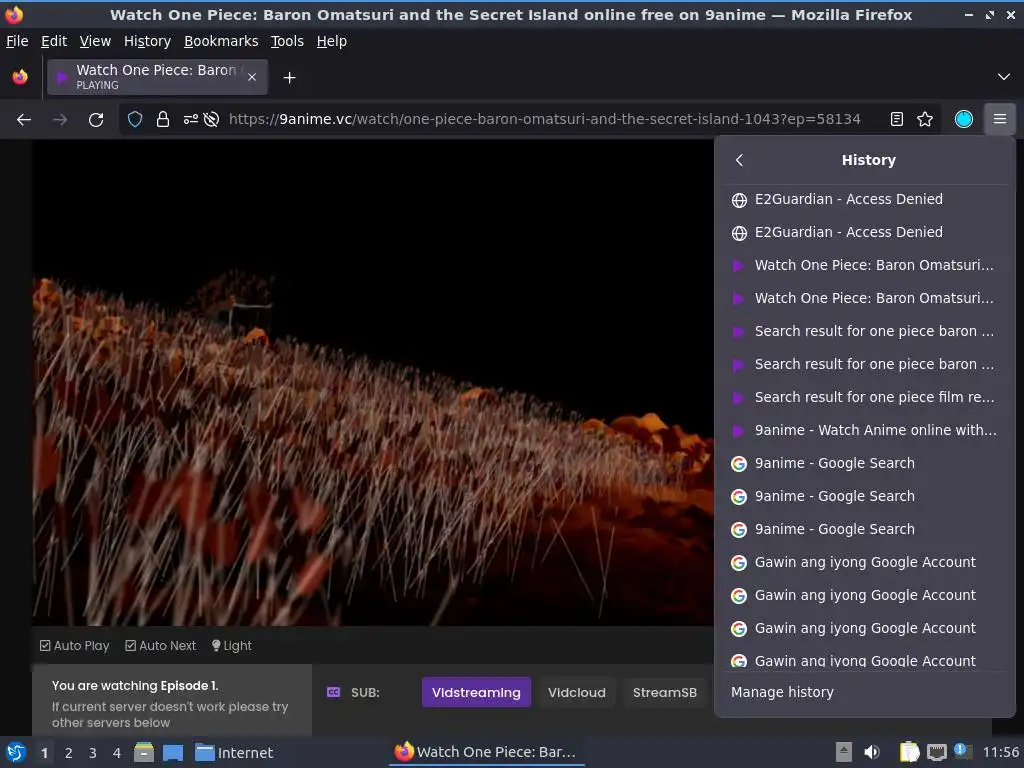
Task: Open the file manager taskbar icon
Action: [144, 752]
